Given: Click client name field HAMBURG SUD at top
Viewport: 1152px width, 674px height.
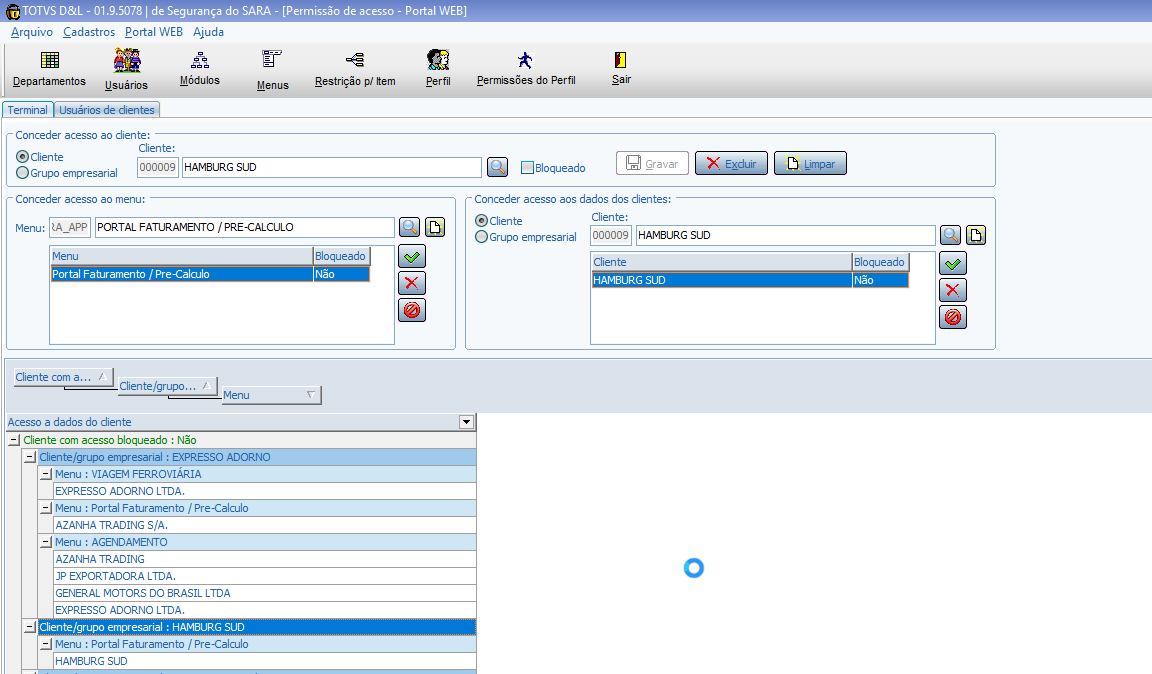Looking at the screenshot, I should 331,167.
